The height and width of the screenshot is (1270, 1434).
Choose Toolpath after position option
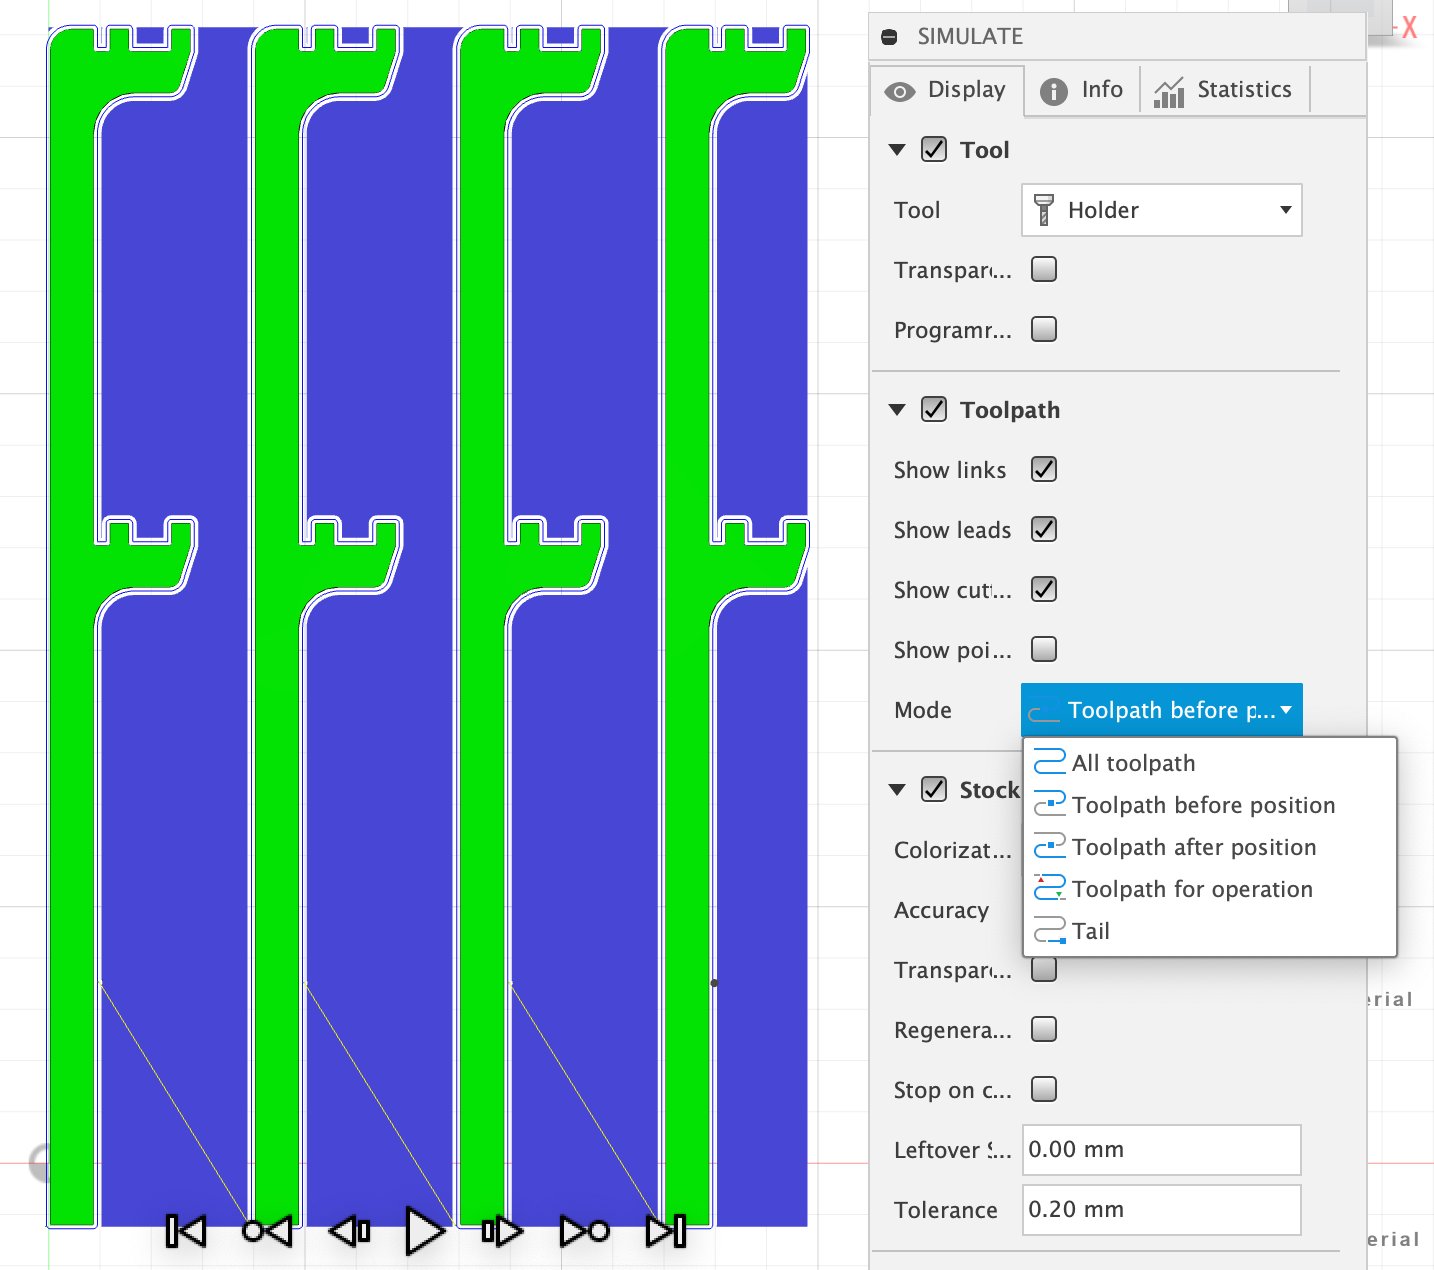pos(1209,847)
